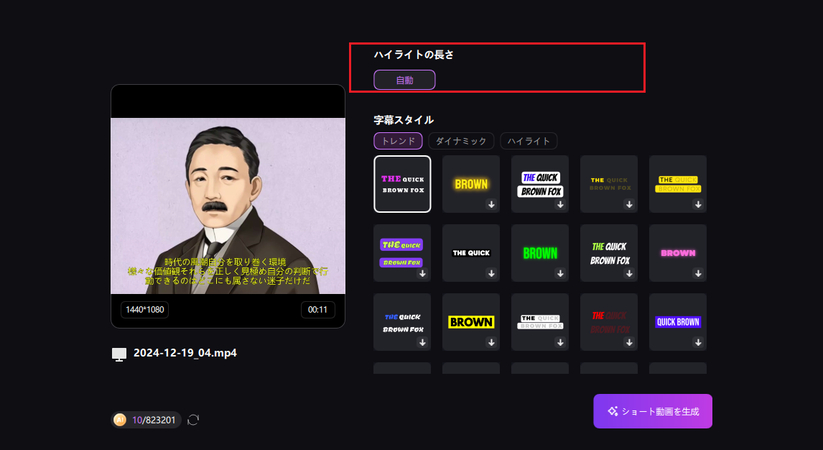
Task: Choose the dim gold THE QUICK BROWN FOX style
Action: pos(609,184)
